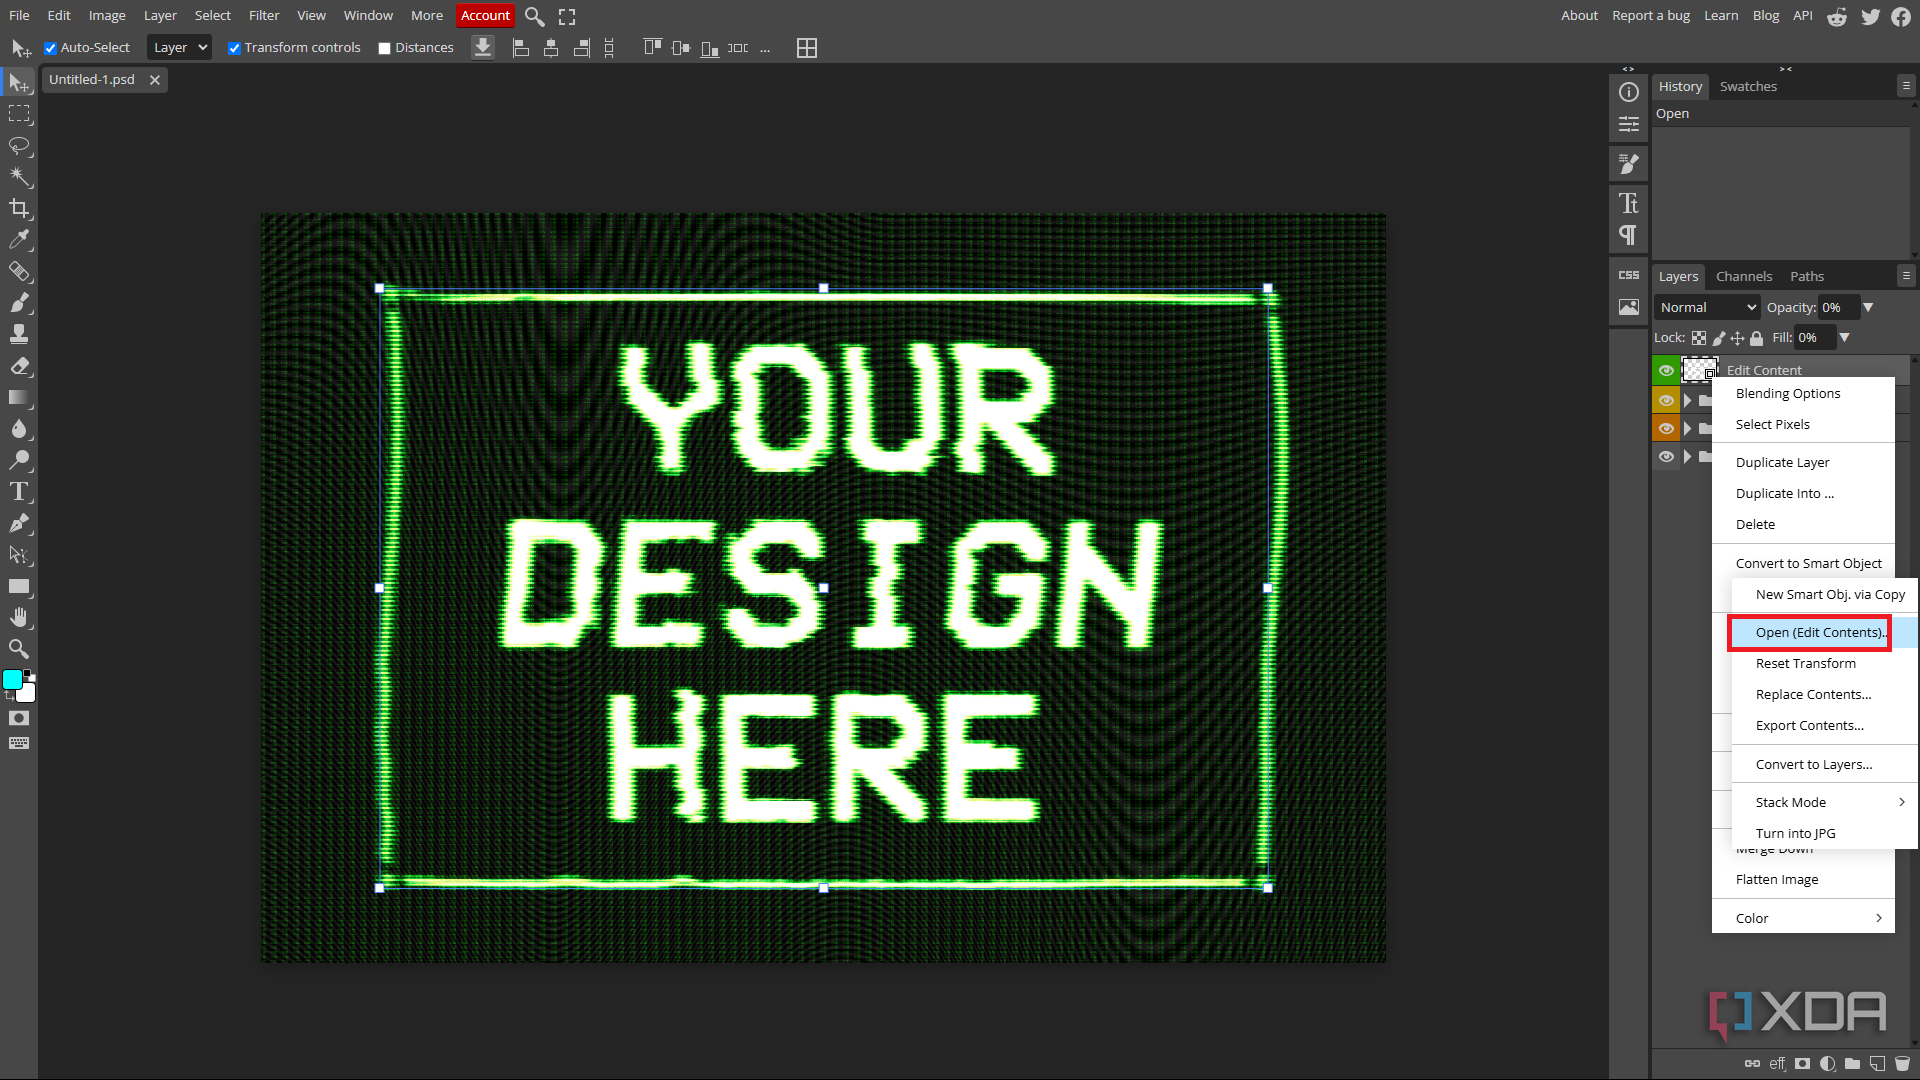The height and width of the screenshot is (1080, 1920).
Task: Click Open (Edit Contents) menu item
Action: (1818, 633)
